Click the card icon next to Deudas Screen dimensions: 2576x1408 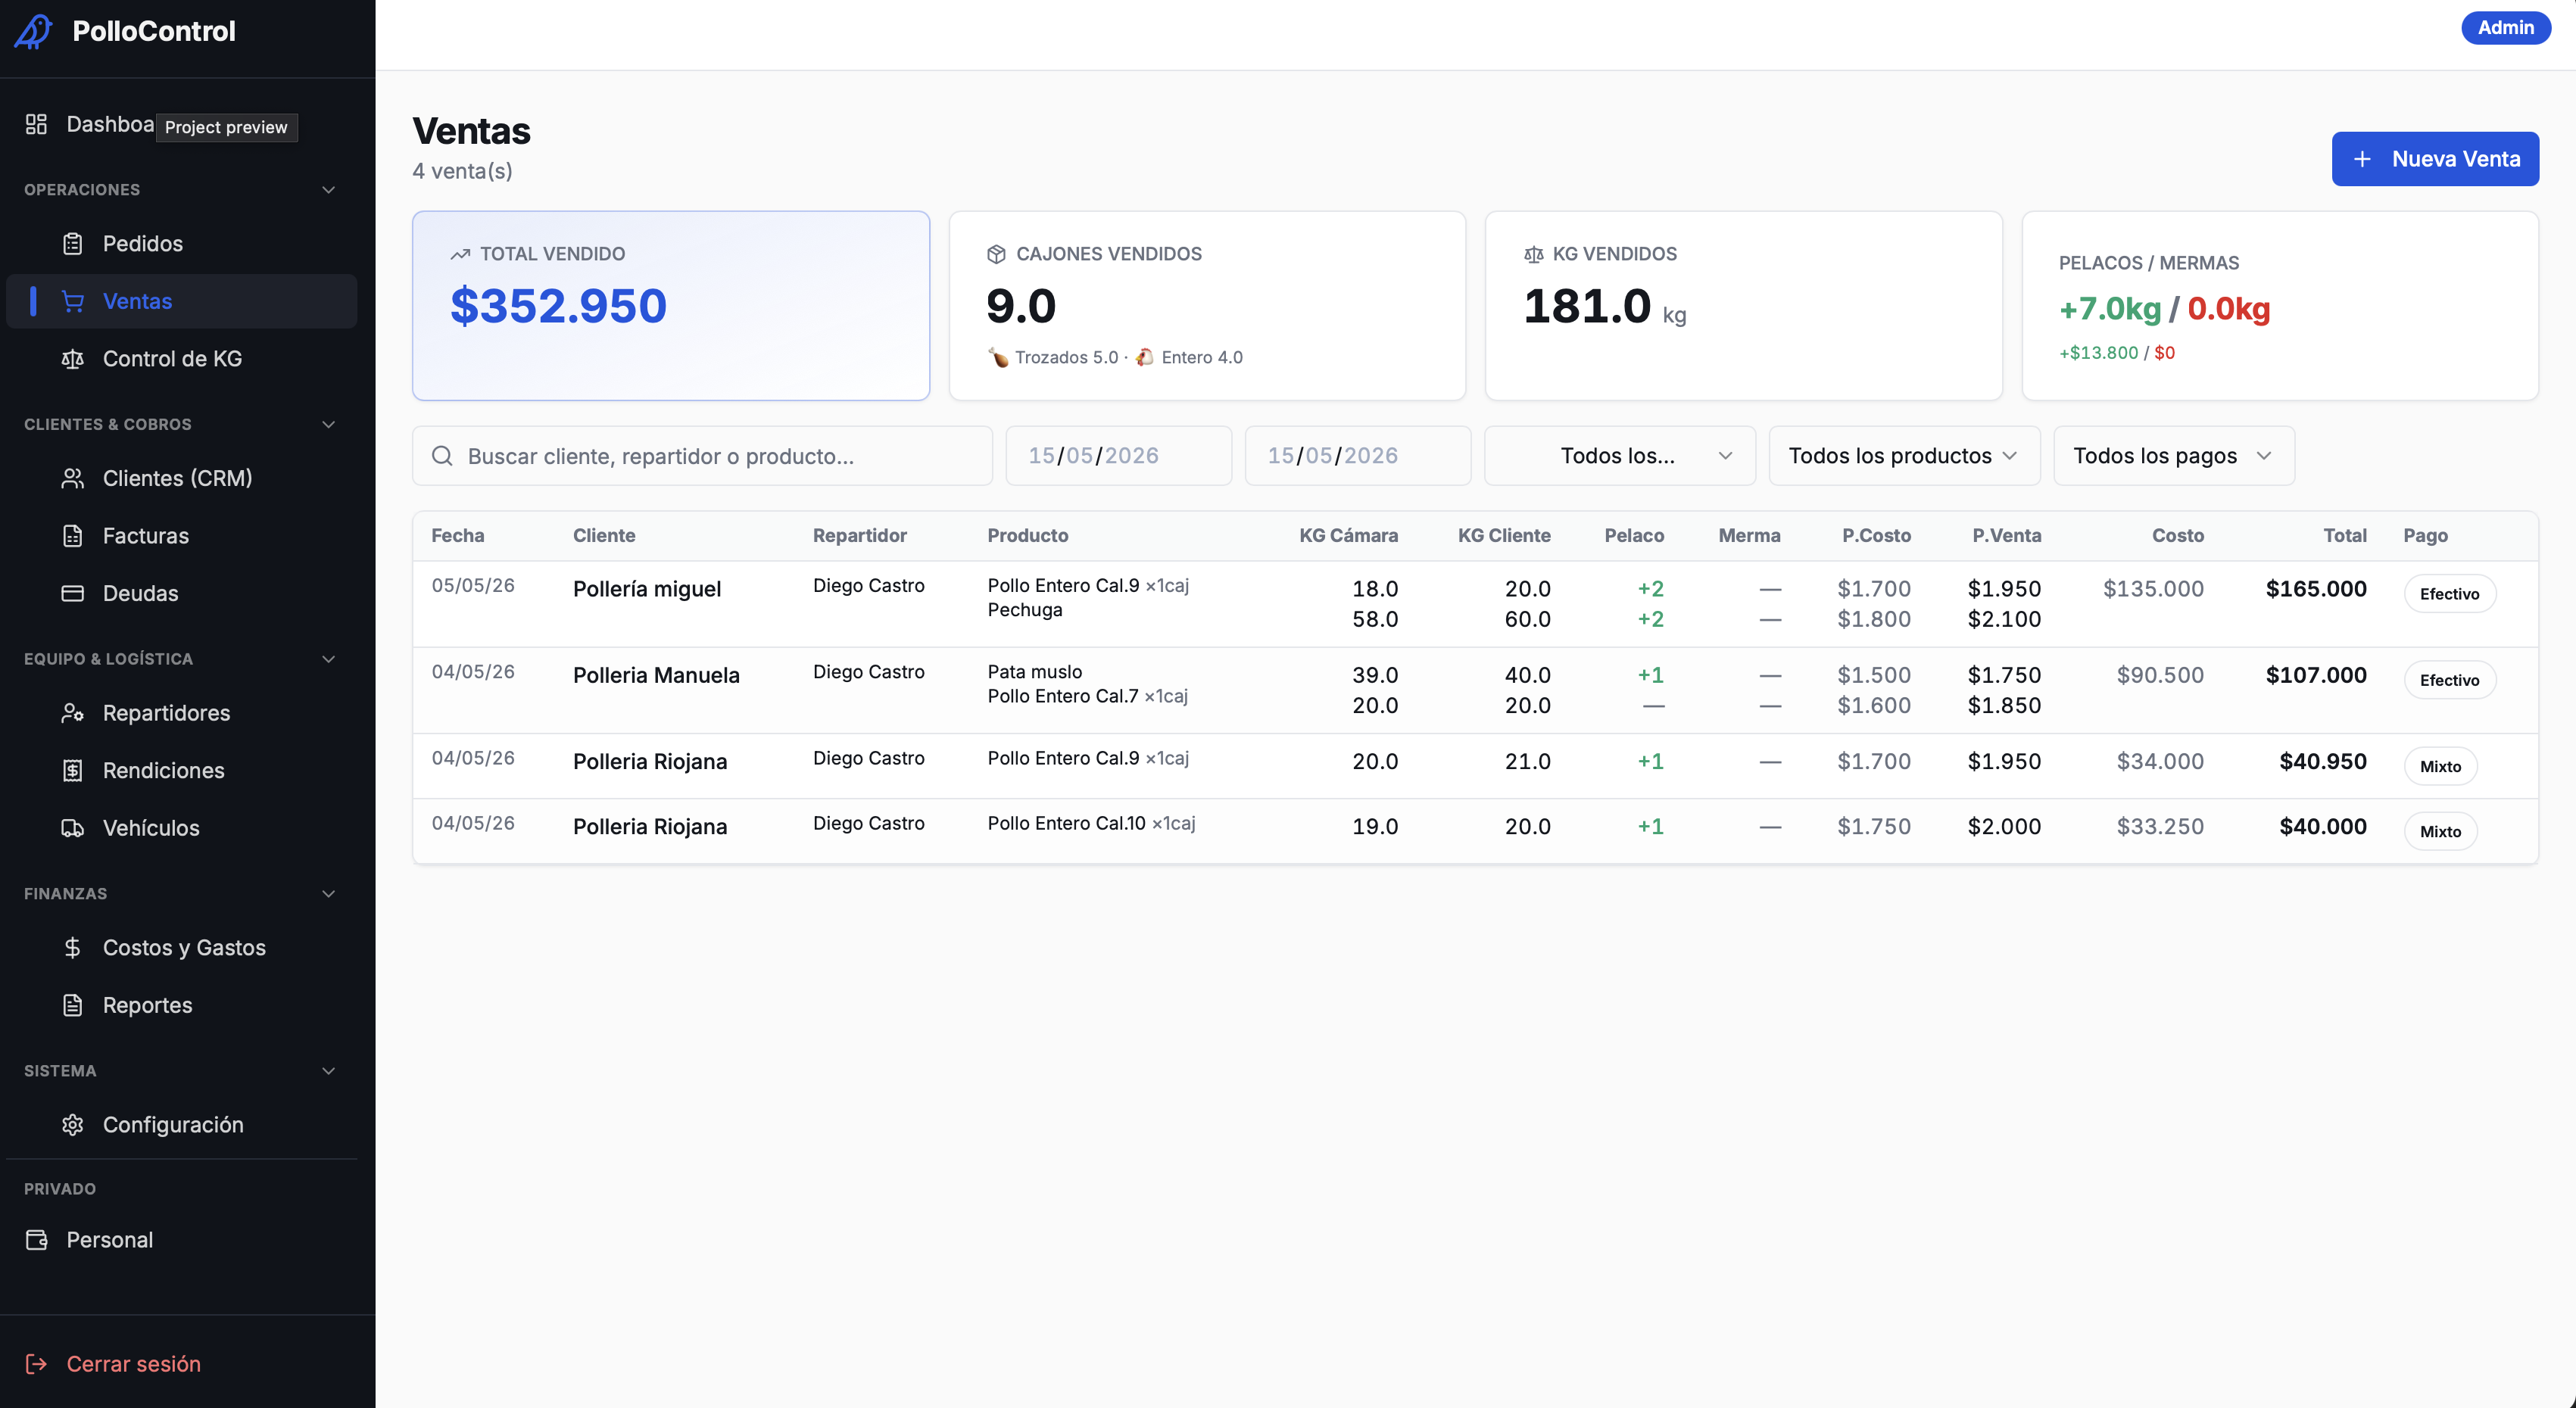[73, 594]
